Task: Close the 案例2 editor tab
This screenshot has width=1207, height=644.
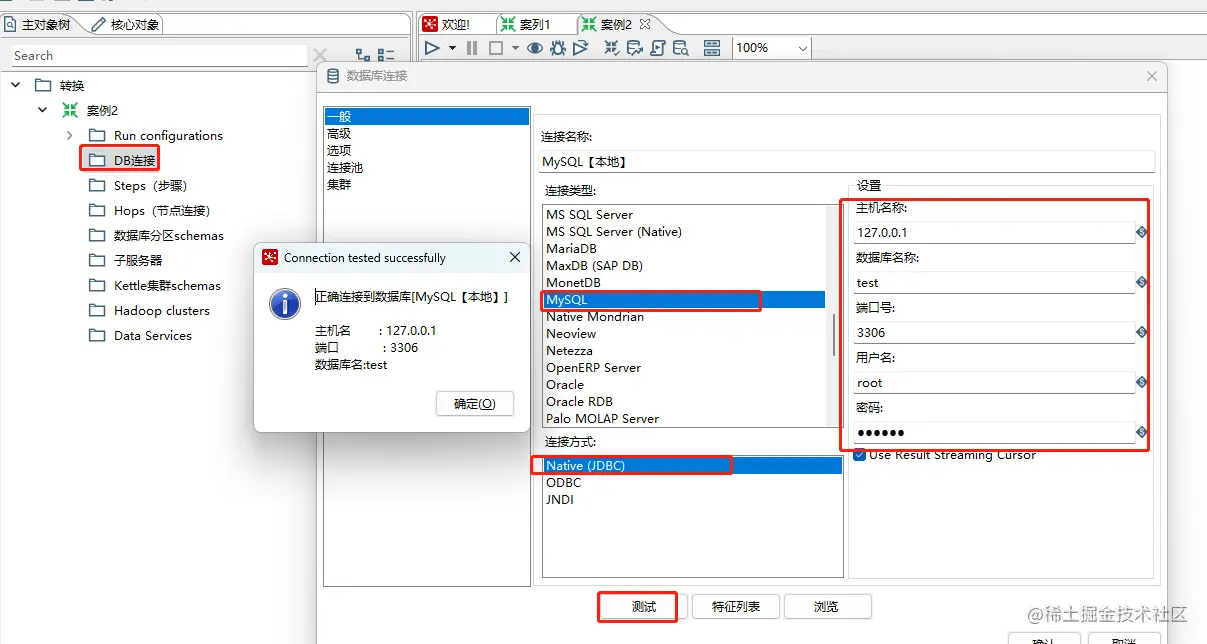Action: (644, 23)
